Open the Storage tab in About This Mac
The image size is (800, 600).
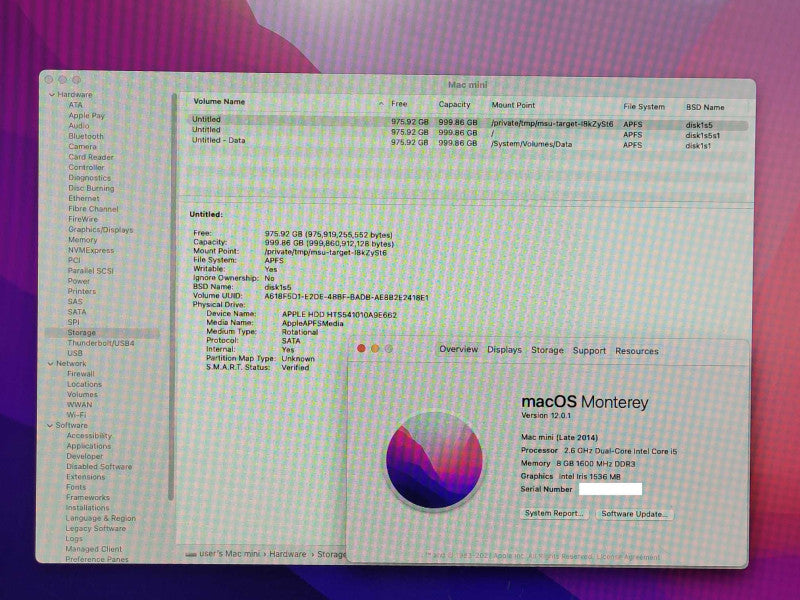coord(547,350)
